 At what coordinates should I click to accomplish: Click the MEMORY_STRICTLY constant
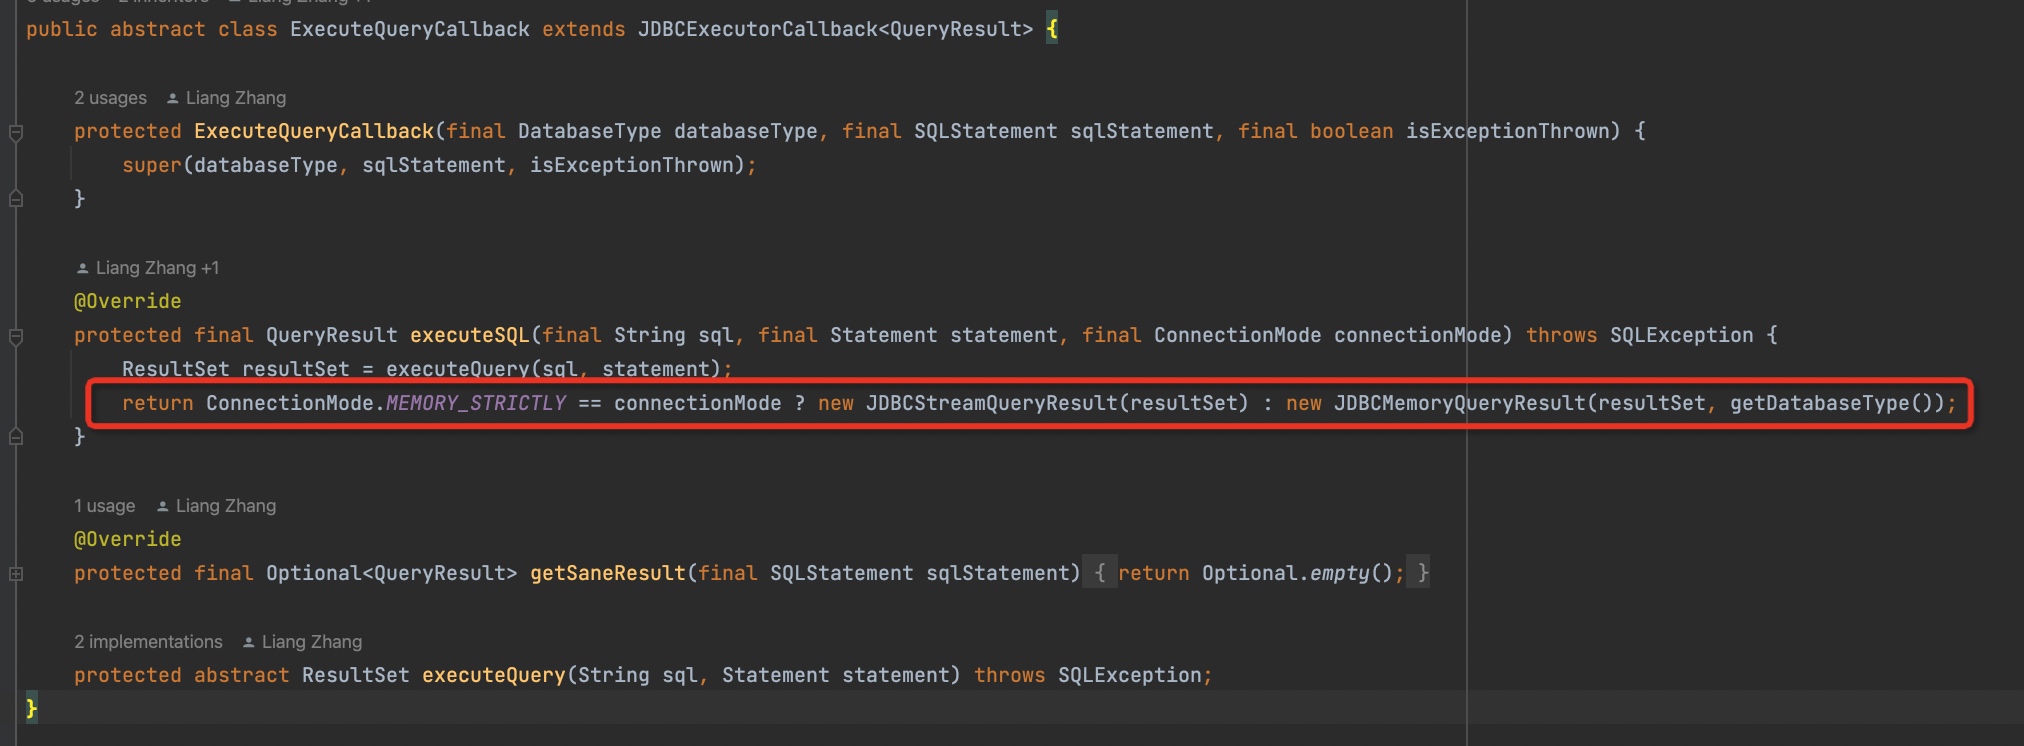click(476, 403)
